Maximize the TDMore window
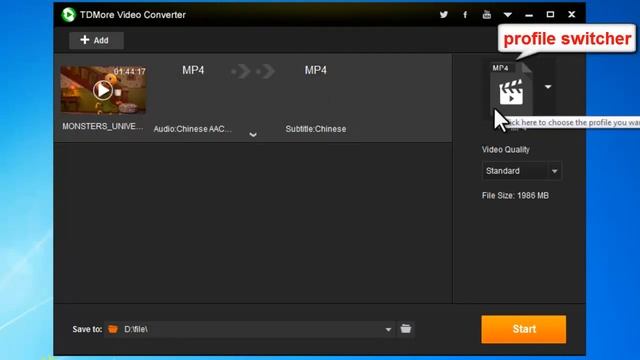Screen dimensions: 640x360 tap(550, 15)
